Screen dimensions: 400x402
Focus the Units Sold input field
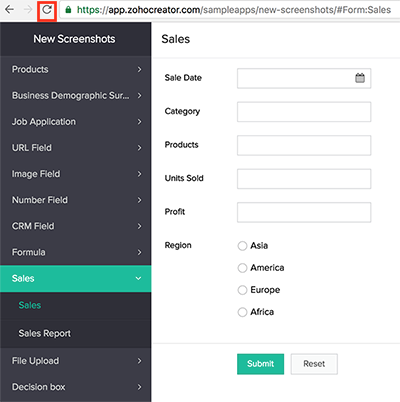pyautogui.click(x=304, y=179)
